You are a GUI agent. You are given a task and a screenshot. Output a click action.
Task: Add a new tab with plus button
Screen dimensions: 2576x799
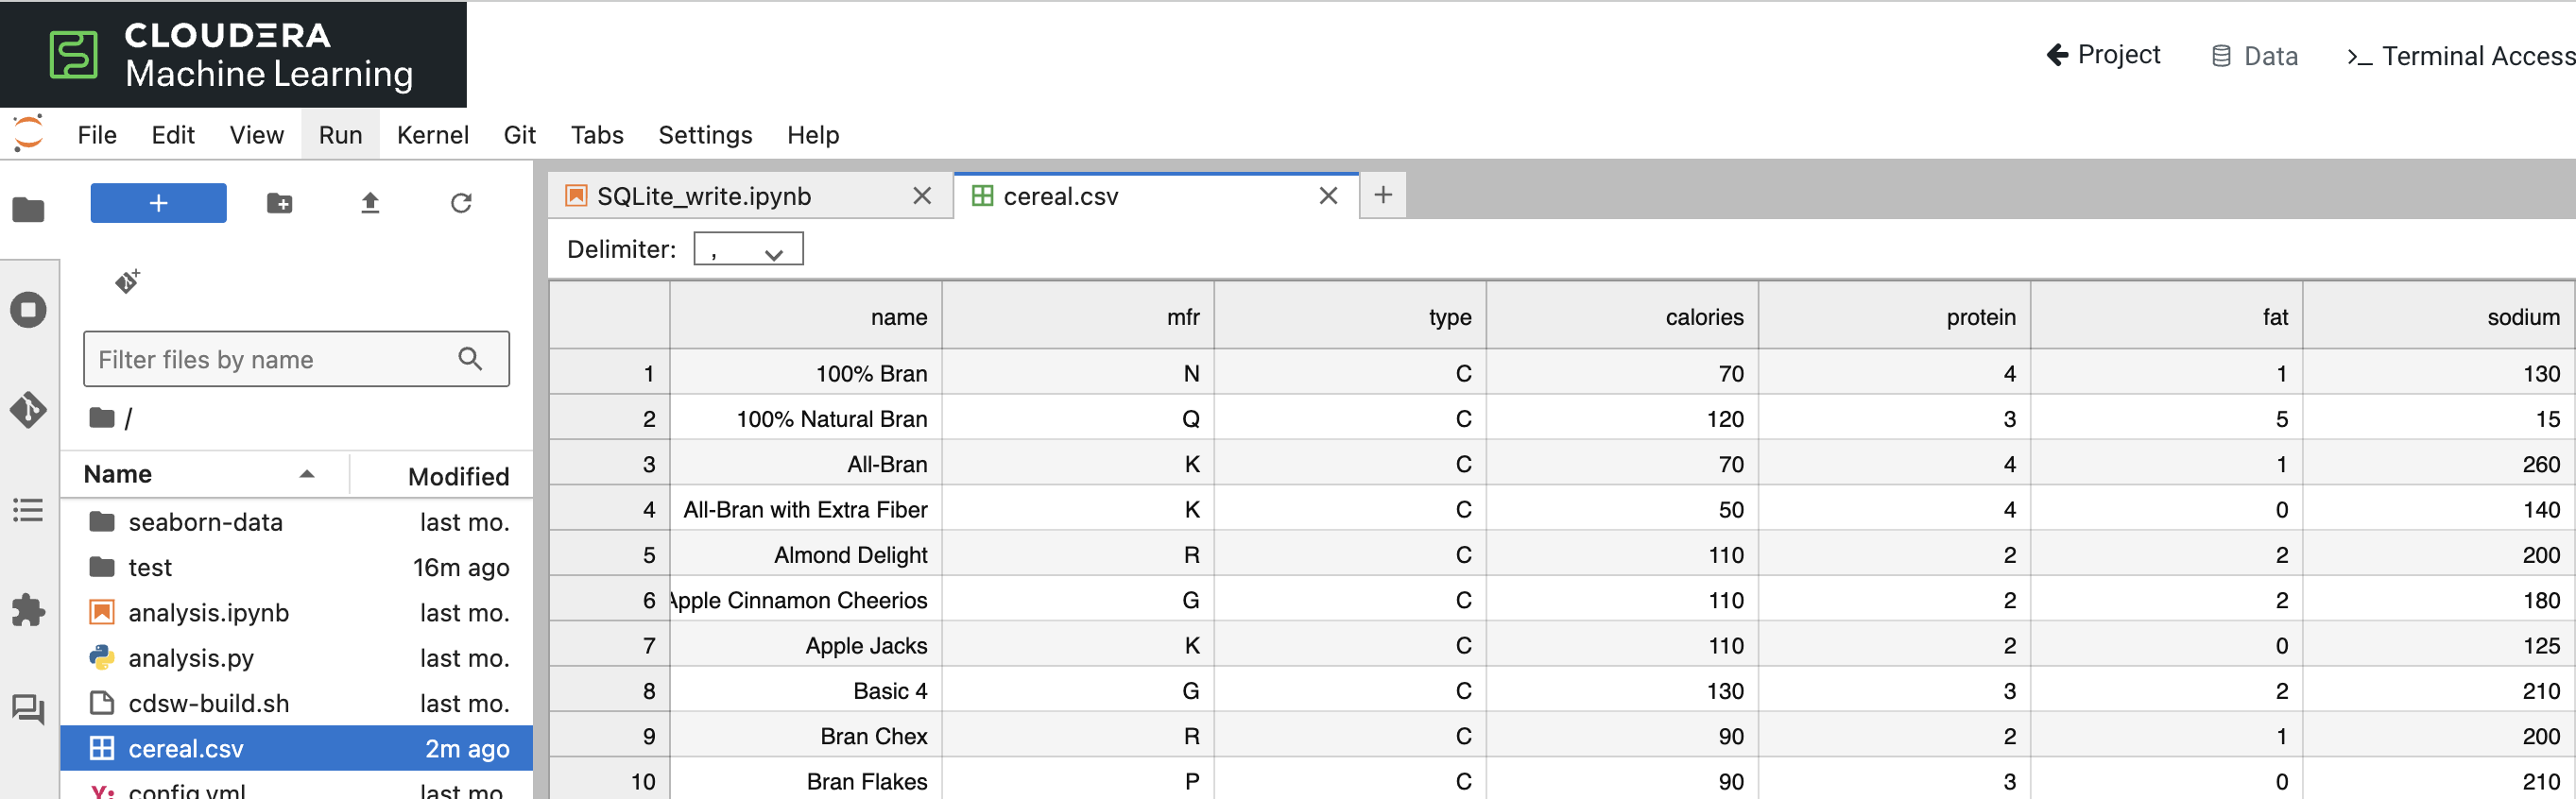point(1383,195)
